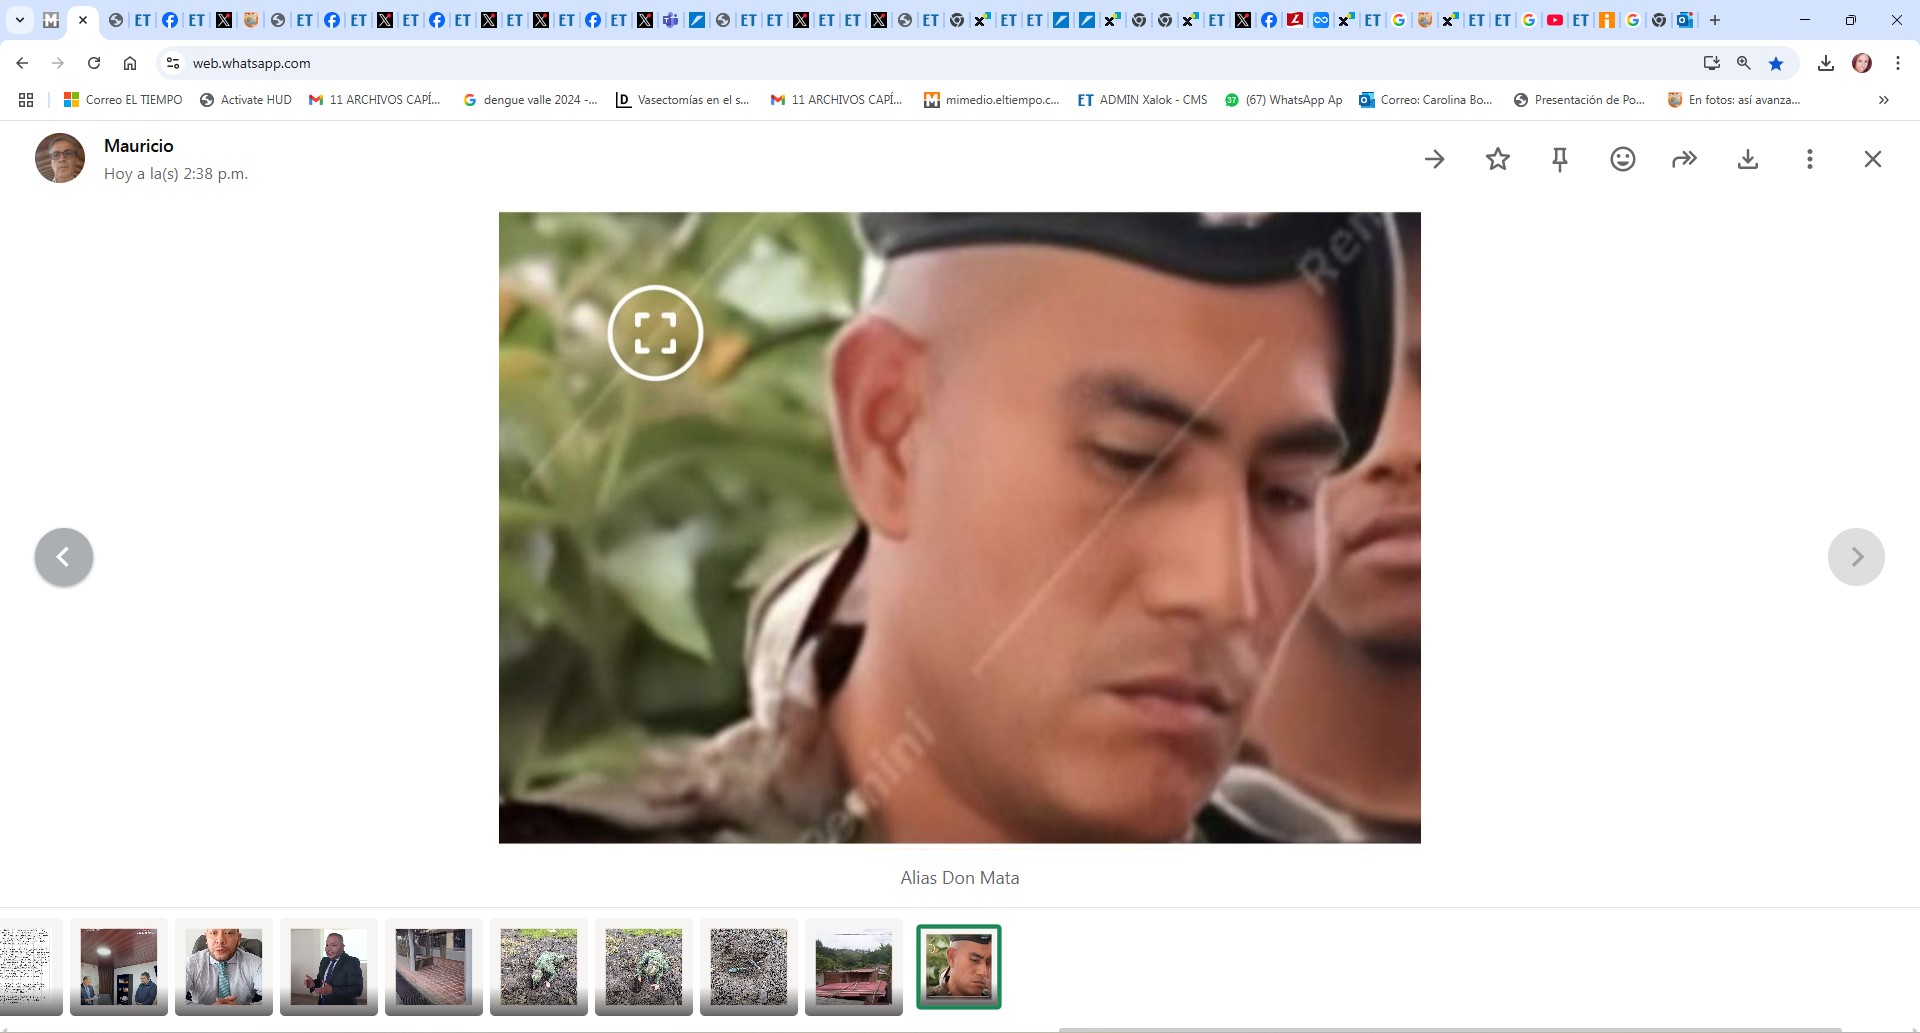Viewport: 1920px width, 1033px height.
Task: Close the photo viewer with the X
Action: pos(1871,158)
